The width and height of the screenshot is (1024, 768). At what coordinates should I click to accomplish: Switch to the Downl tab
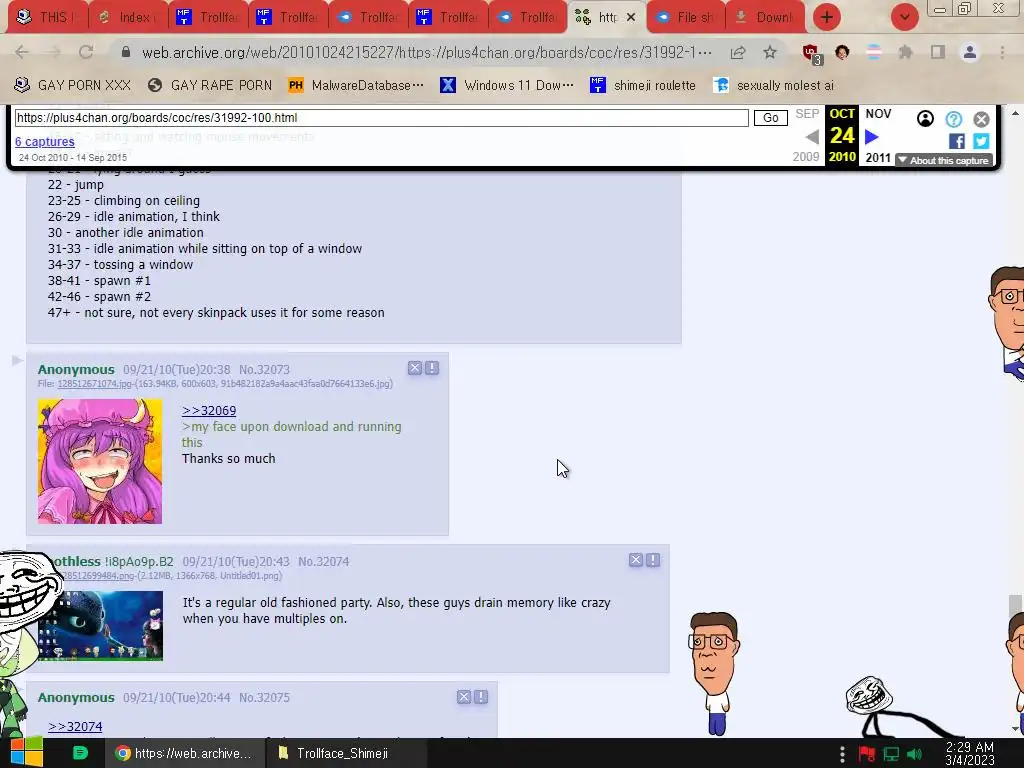coord(765,17)
